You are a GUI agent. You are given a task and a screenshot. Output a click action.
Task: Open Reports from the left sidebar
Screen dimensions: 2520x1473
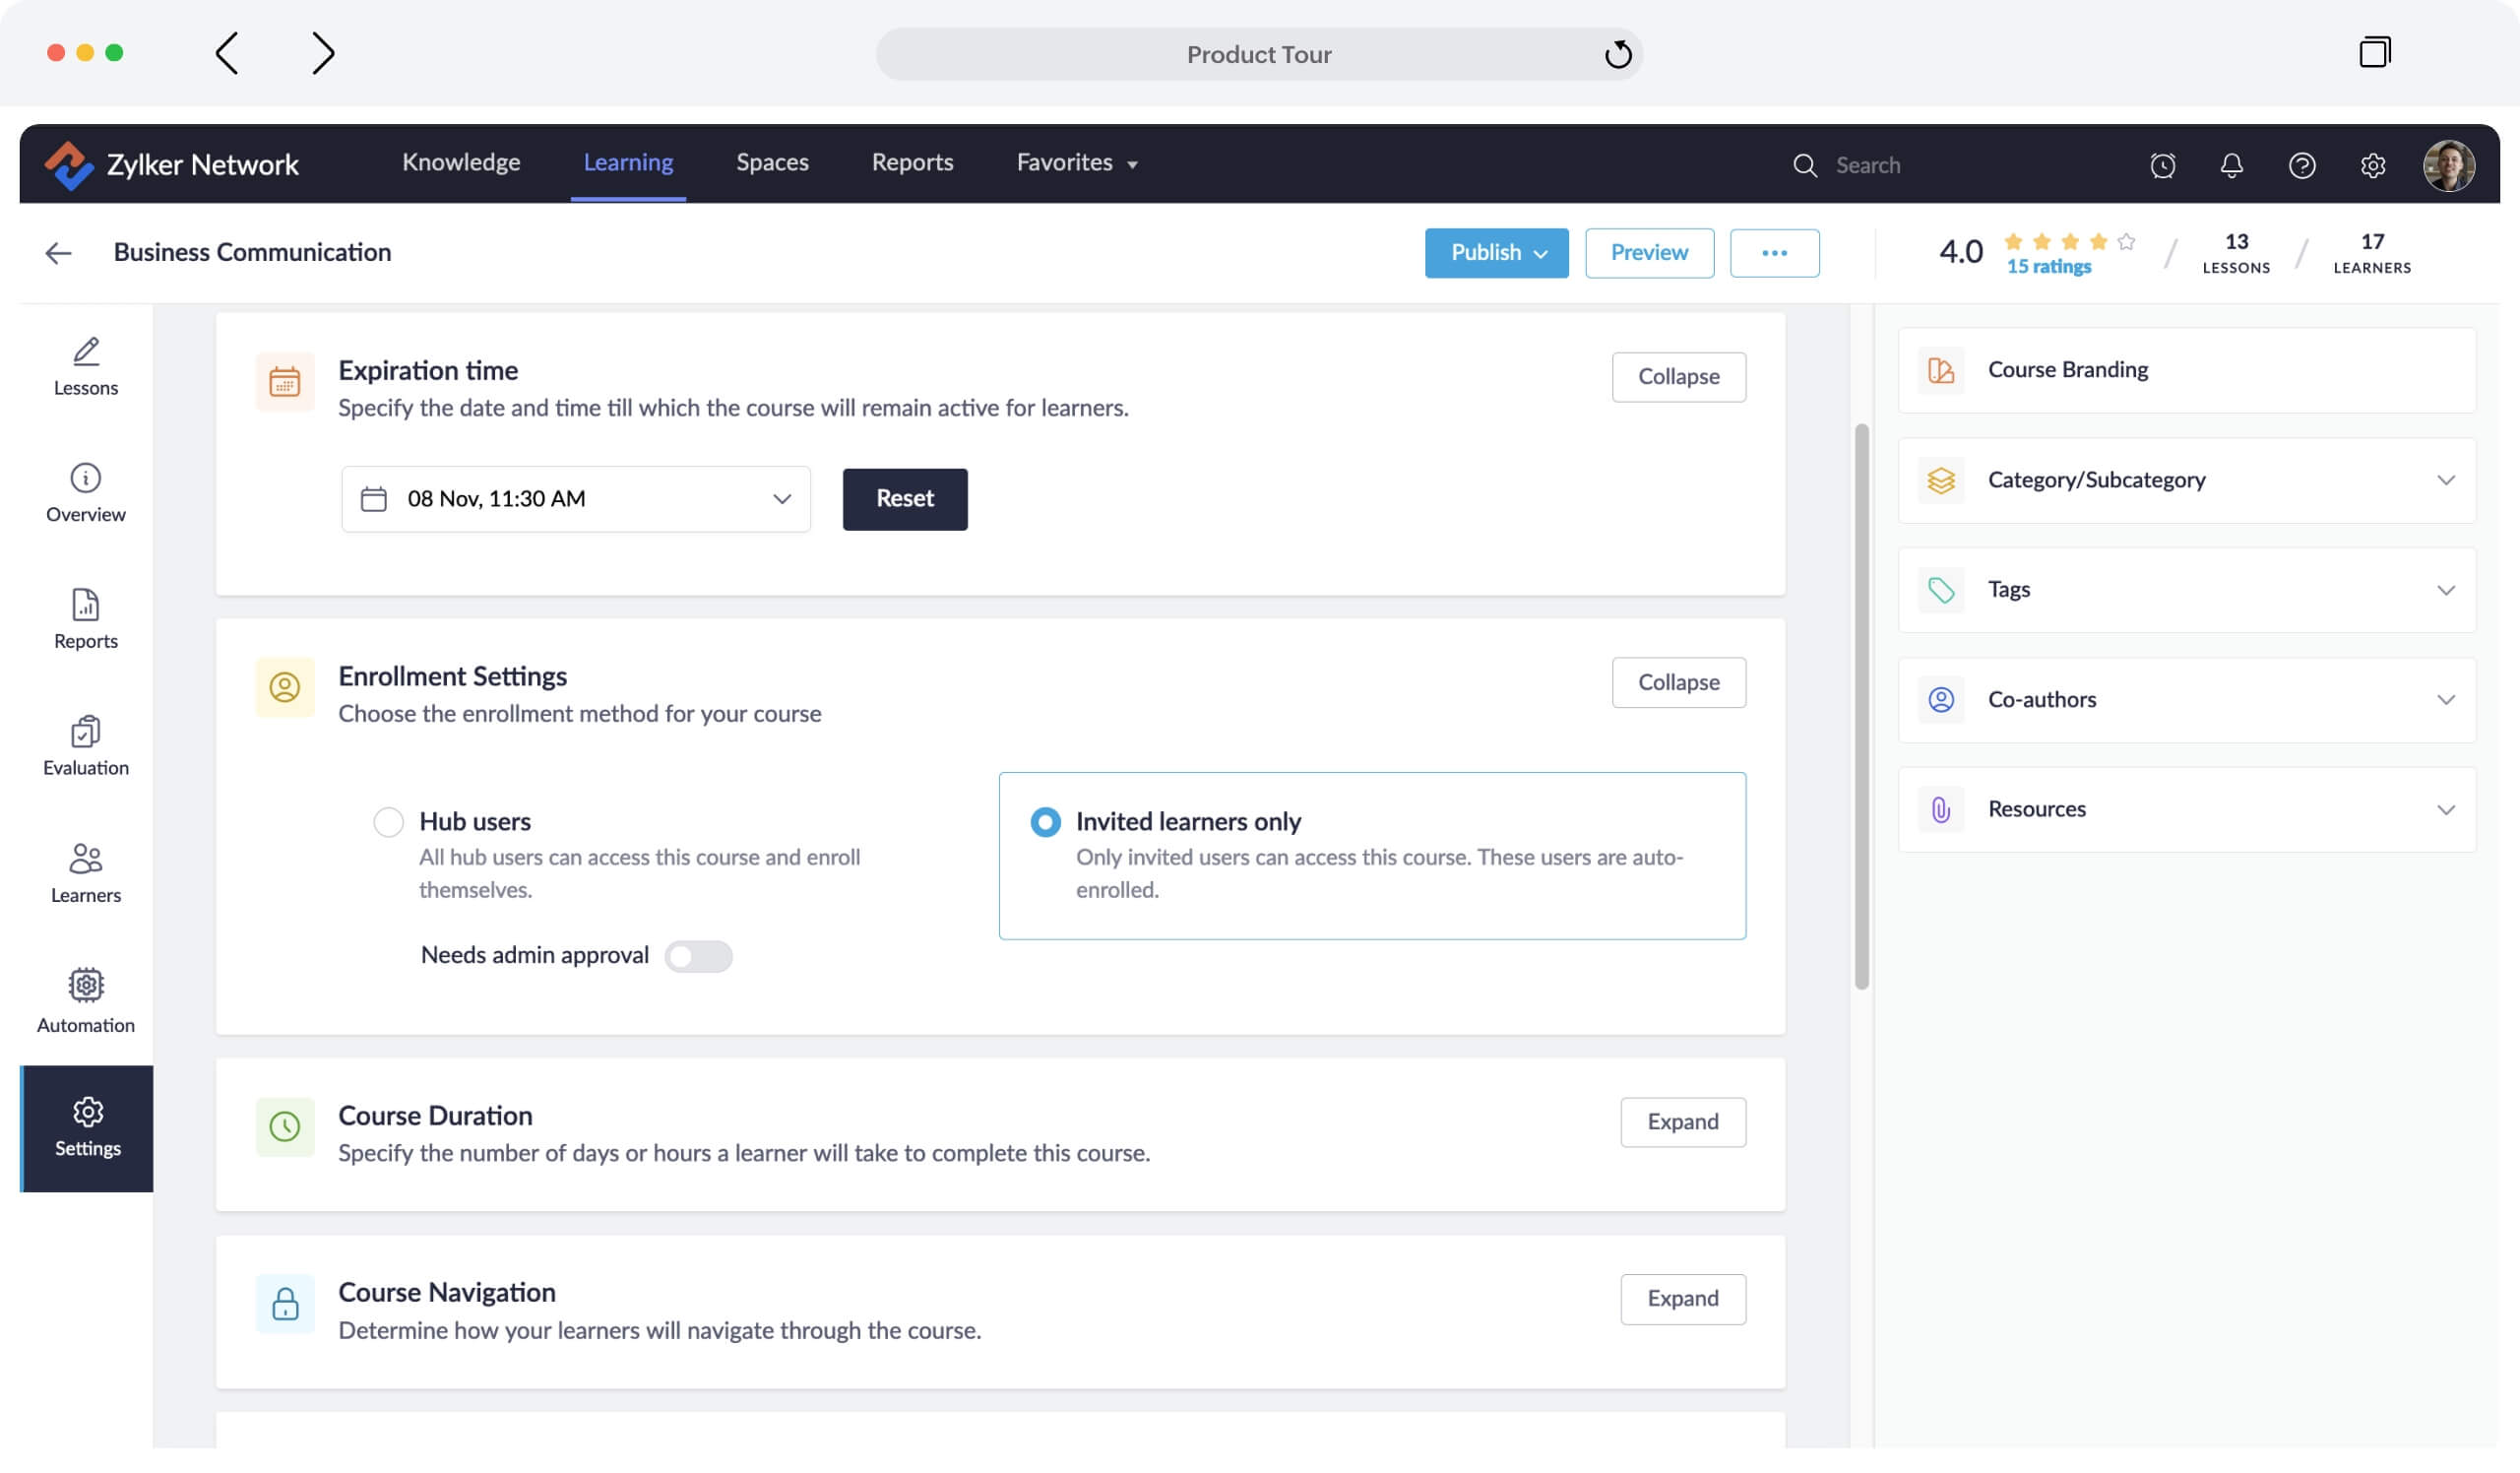point(85,618)
